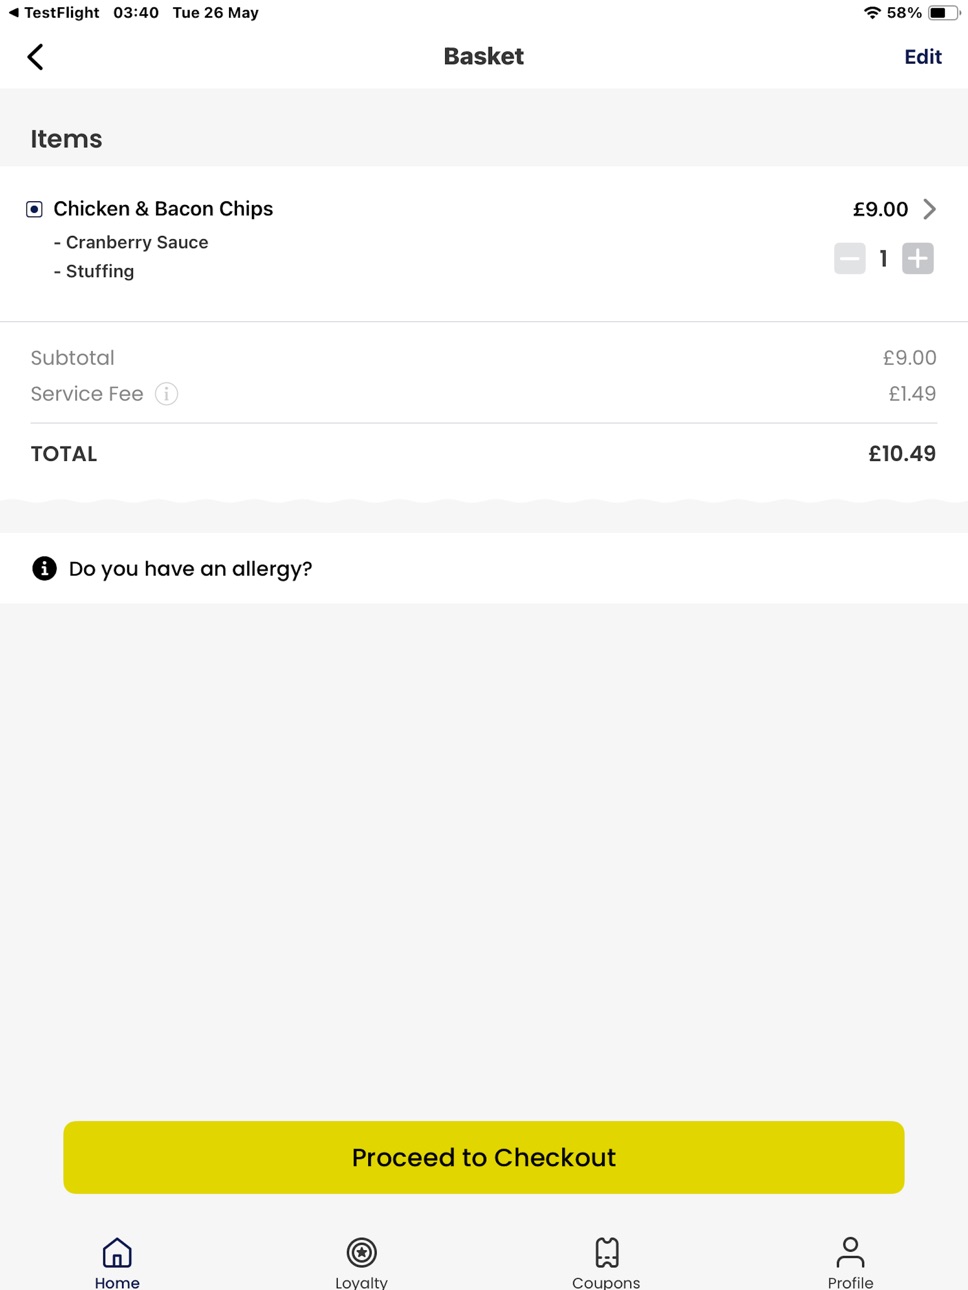This screenshot has width=968, height=1290.
Task: Open the Coupons ticket icon
Action: [606, 1252]
